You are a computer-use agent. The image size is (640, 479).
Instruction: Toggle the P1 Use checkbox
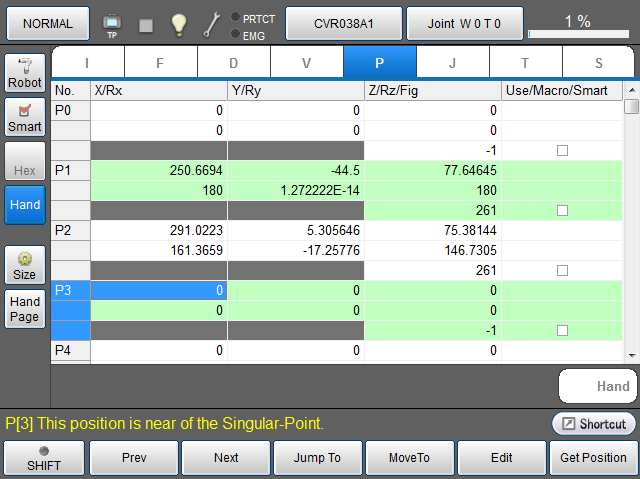click(x=562, y=210)
